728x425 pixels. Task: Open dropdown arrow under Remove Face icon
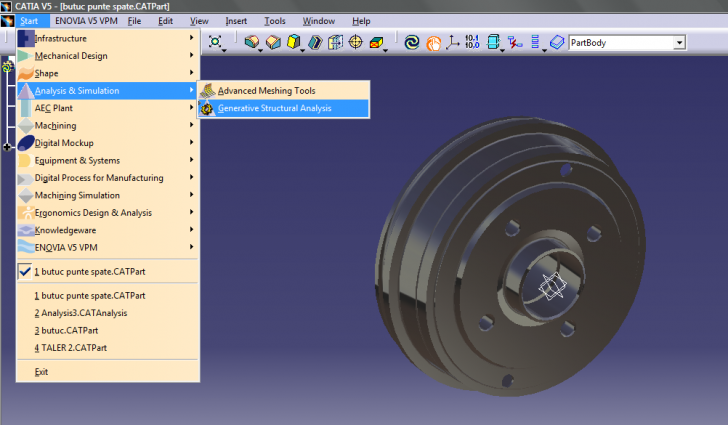[385, 50]
